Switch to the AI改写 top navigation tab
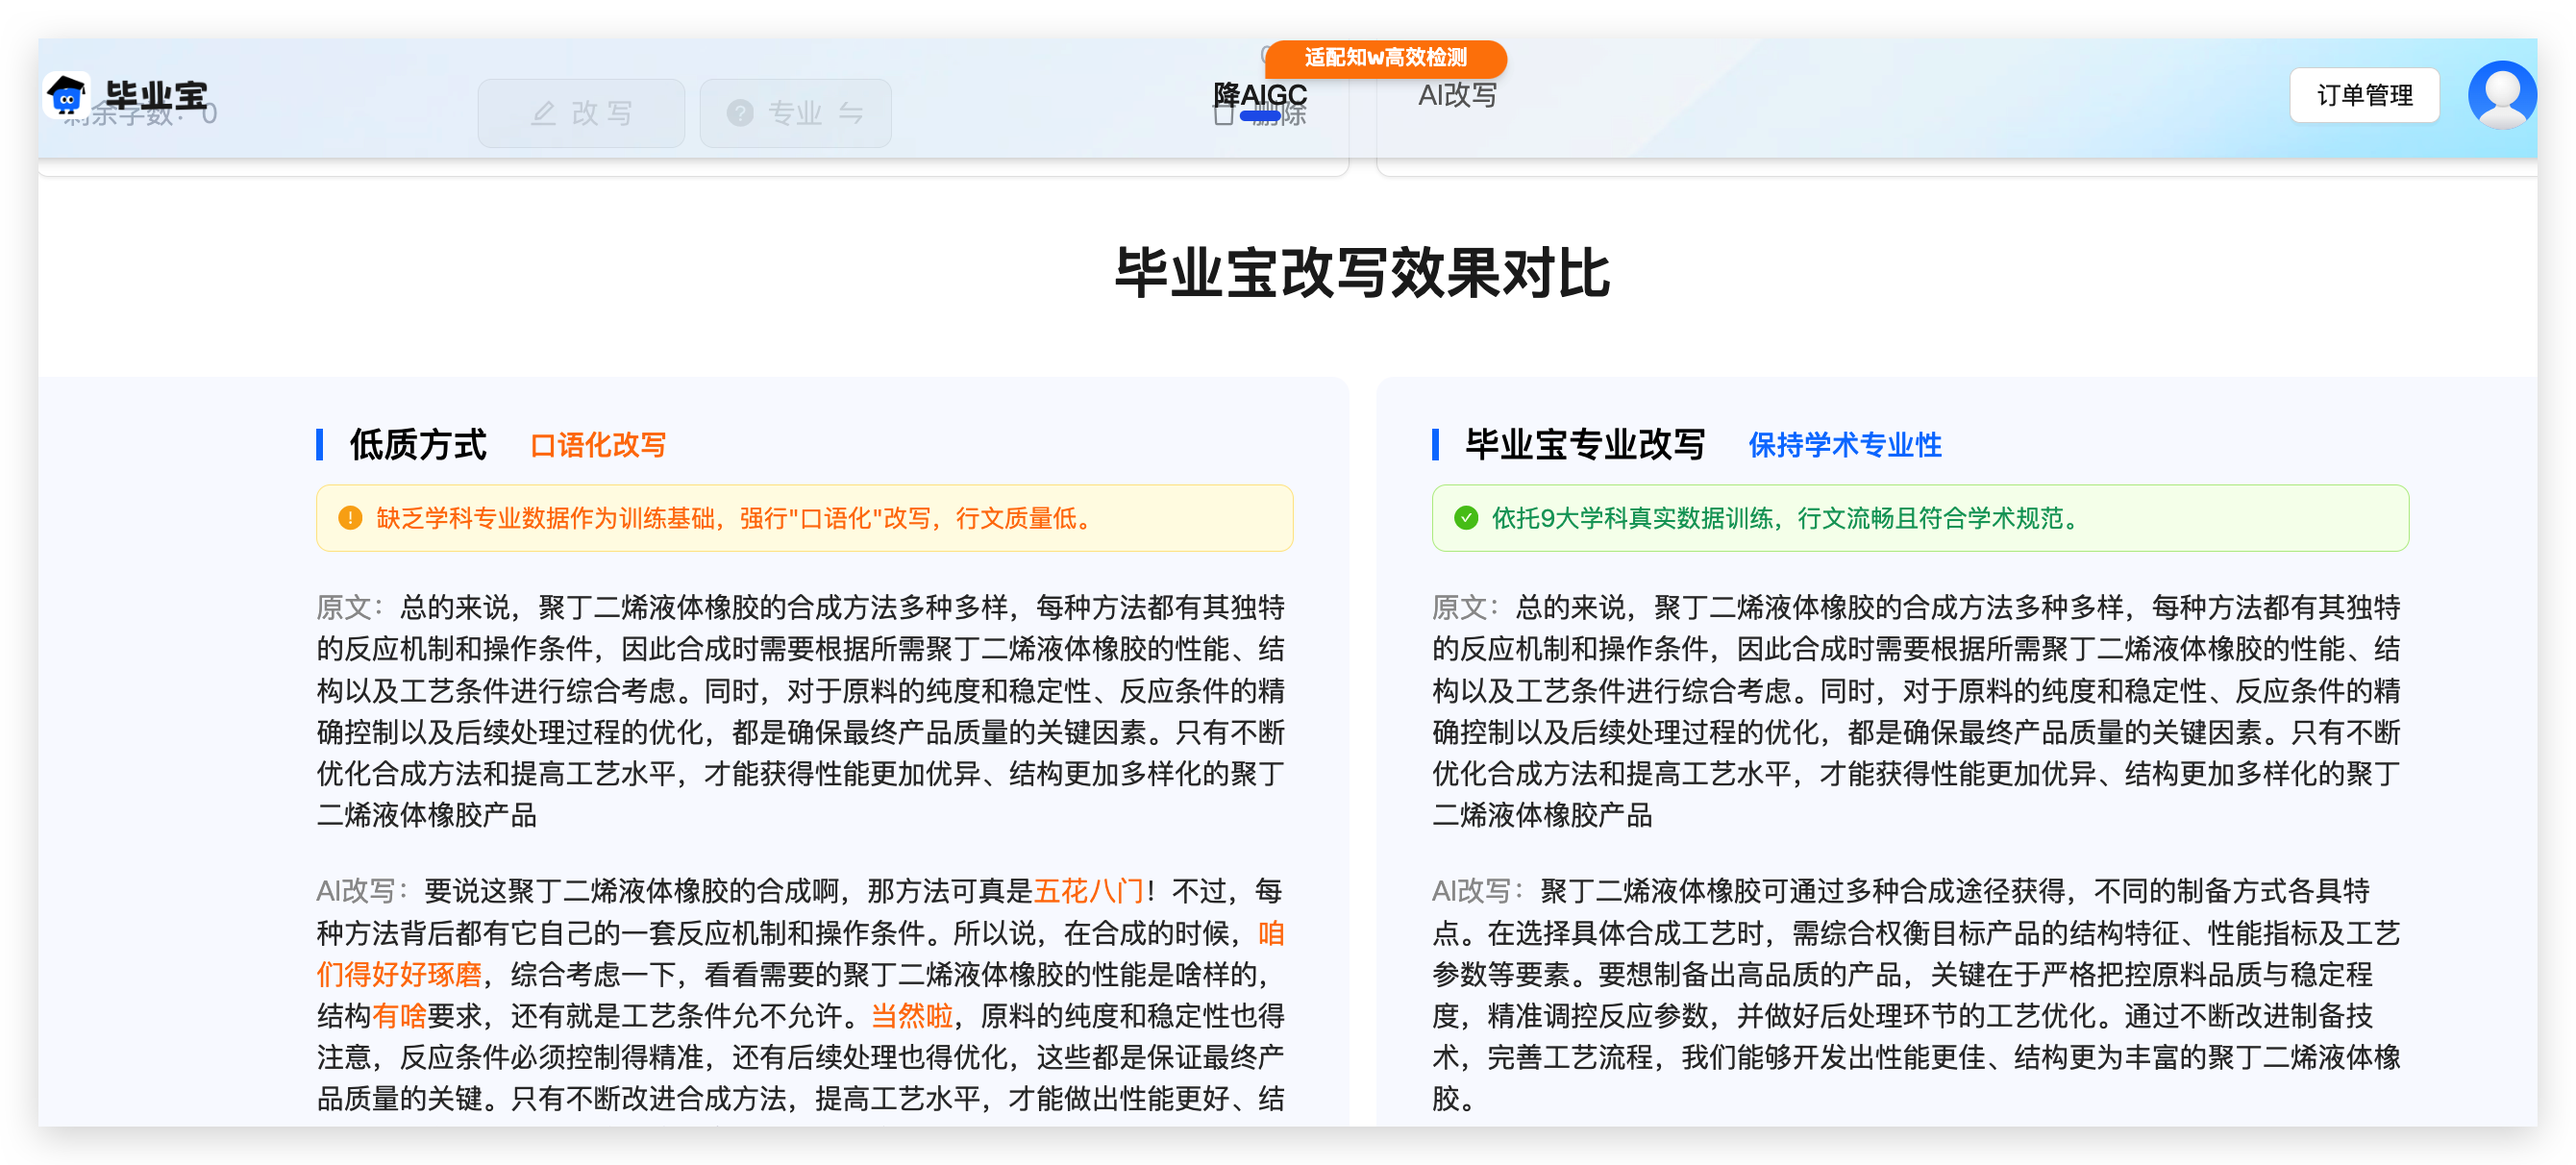The image size is (2576, 1165). (x=1457, y=95)
